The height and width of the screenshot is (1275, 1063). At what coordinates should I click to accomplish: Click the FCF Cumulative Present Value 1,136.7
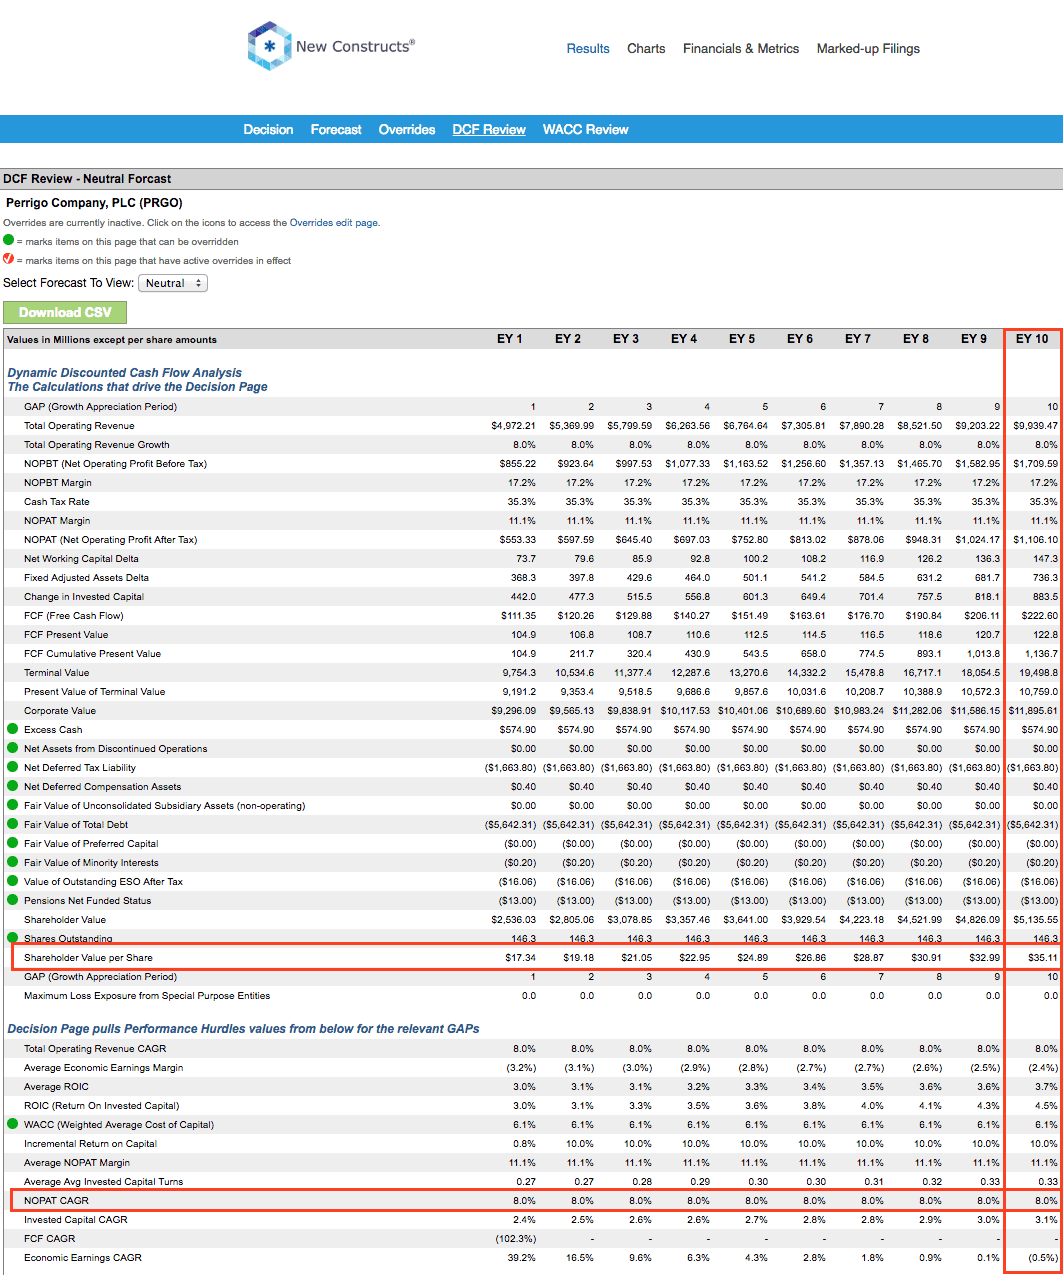tap(1041, 654)
